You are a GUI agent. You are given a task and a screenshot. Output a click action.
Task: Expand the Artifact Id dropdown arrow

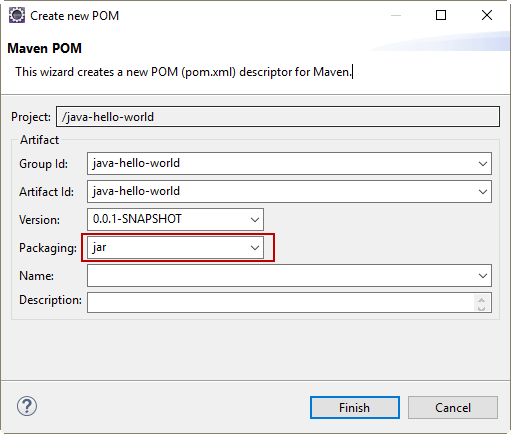[482, 192]
